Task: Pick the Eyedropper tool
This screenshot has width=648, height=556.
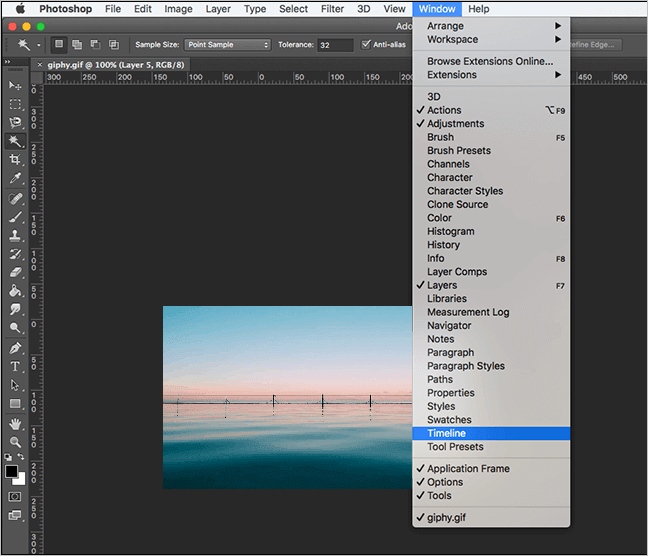Action: point(15,179)
